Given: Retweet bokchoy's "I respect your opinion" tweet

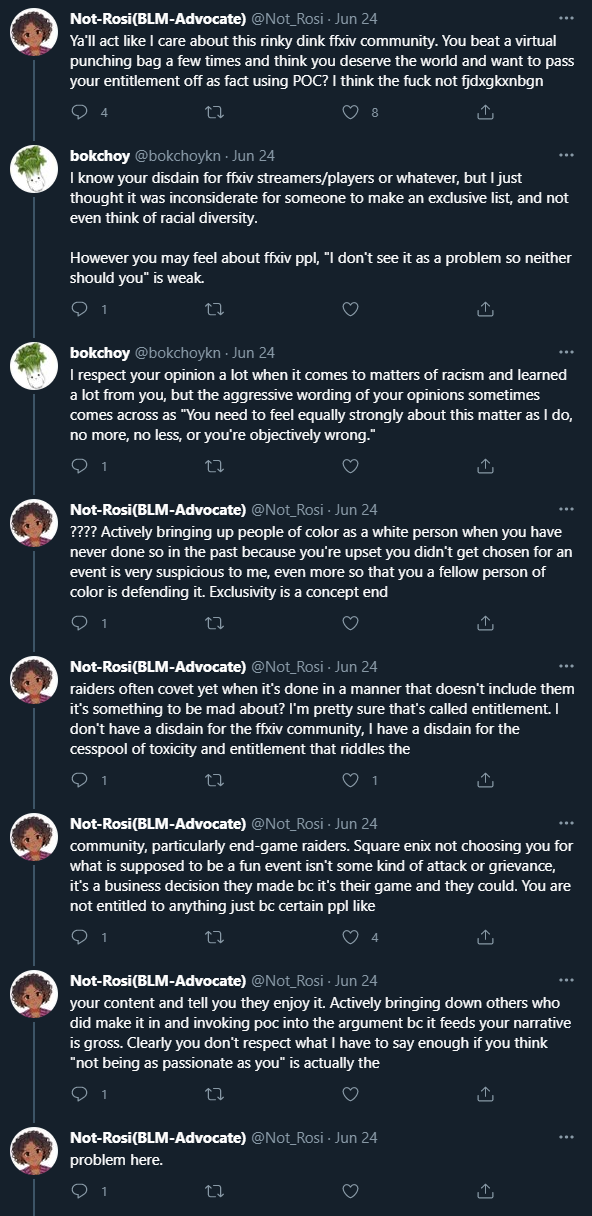Looking at the screenshot, I should pyautogui.click(x=214, y=466).
